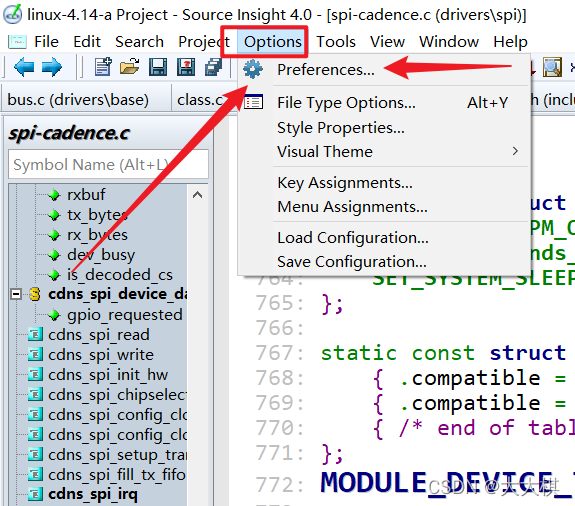The image size is (575, 506).
Task: Select is_decoded_cs member symbol
Action: pyautogui.click(x=120, y=275)
